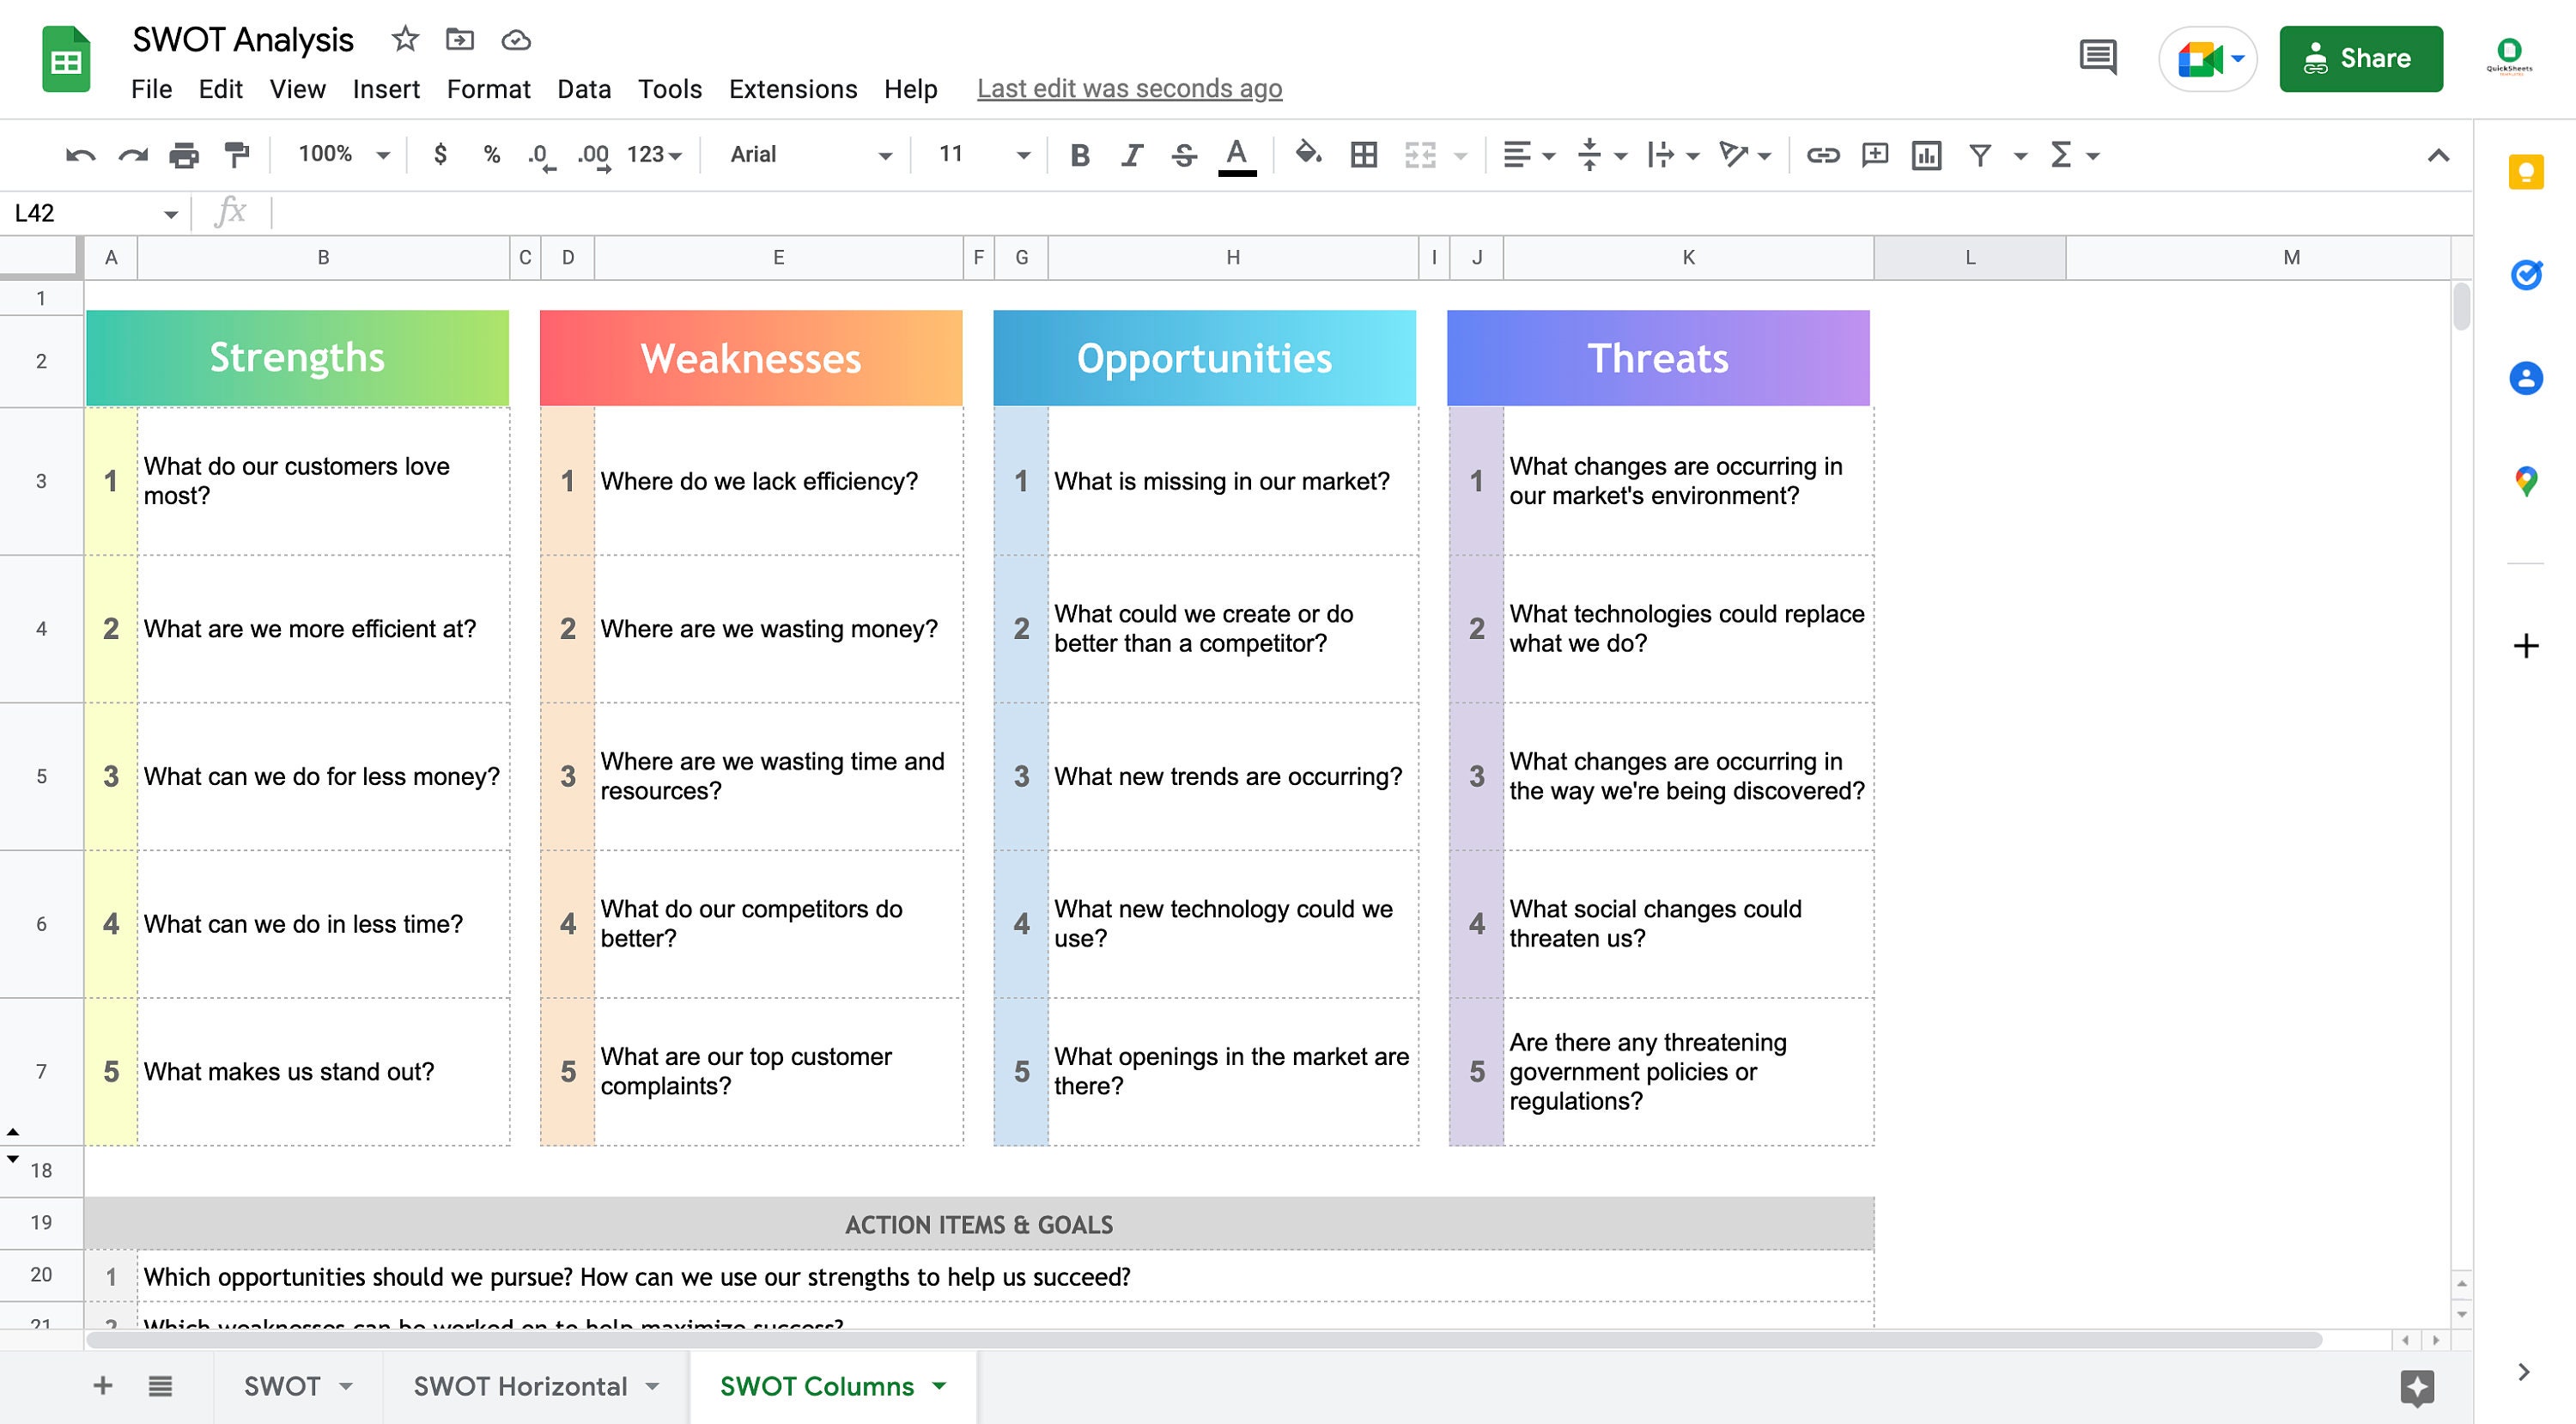
Task: Open Google Keep in the side panel
Action: click(2526, 172)
